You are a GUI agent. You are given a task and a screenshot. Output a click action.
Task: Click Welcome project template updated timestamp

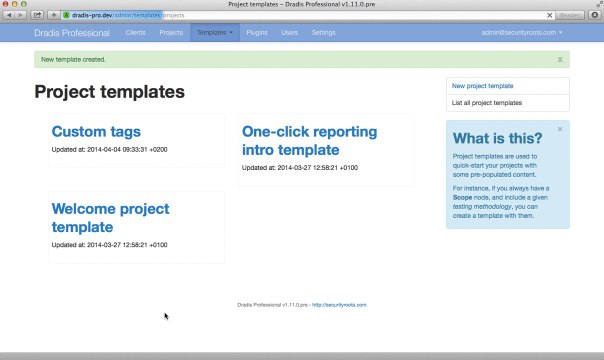coord(109,244)
